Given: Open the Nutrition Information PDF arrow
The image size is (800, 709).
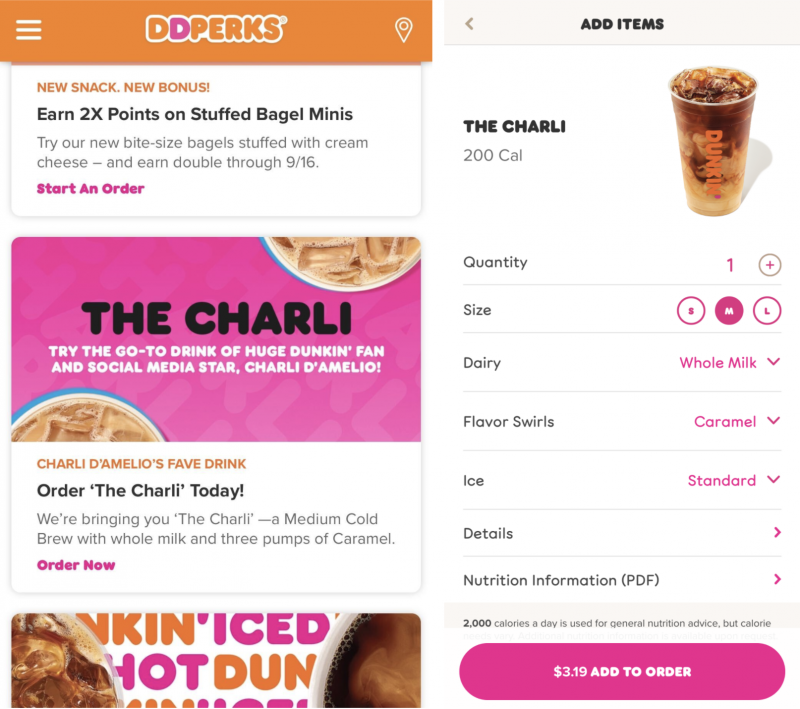Looking at the screenshot, I should coord(777,579).
